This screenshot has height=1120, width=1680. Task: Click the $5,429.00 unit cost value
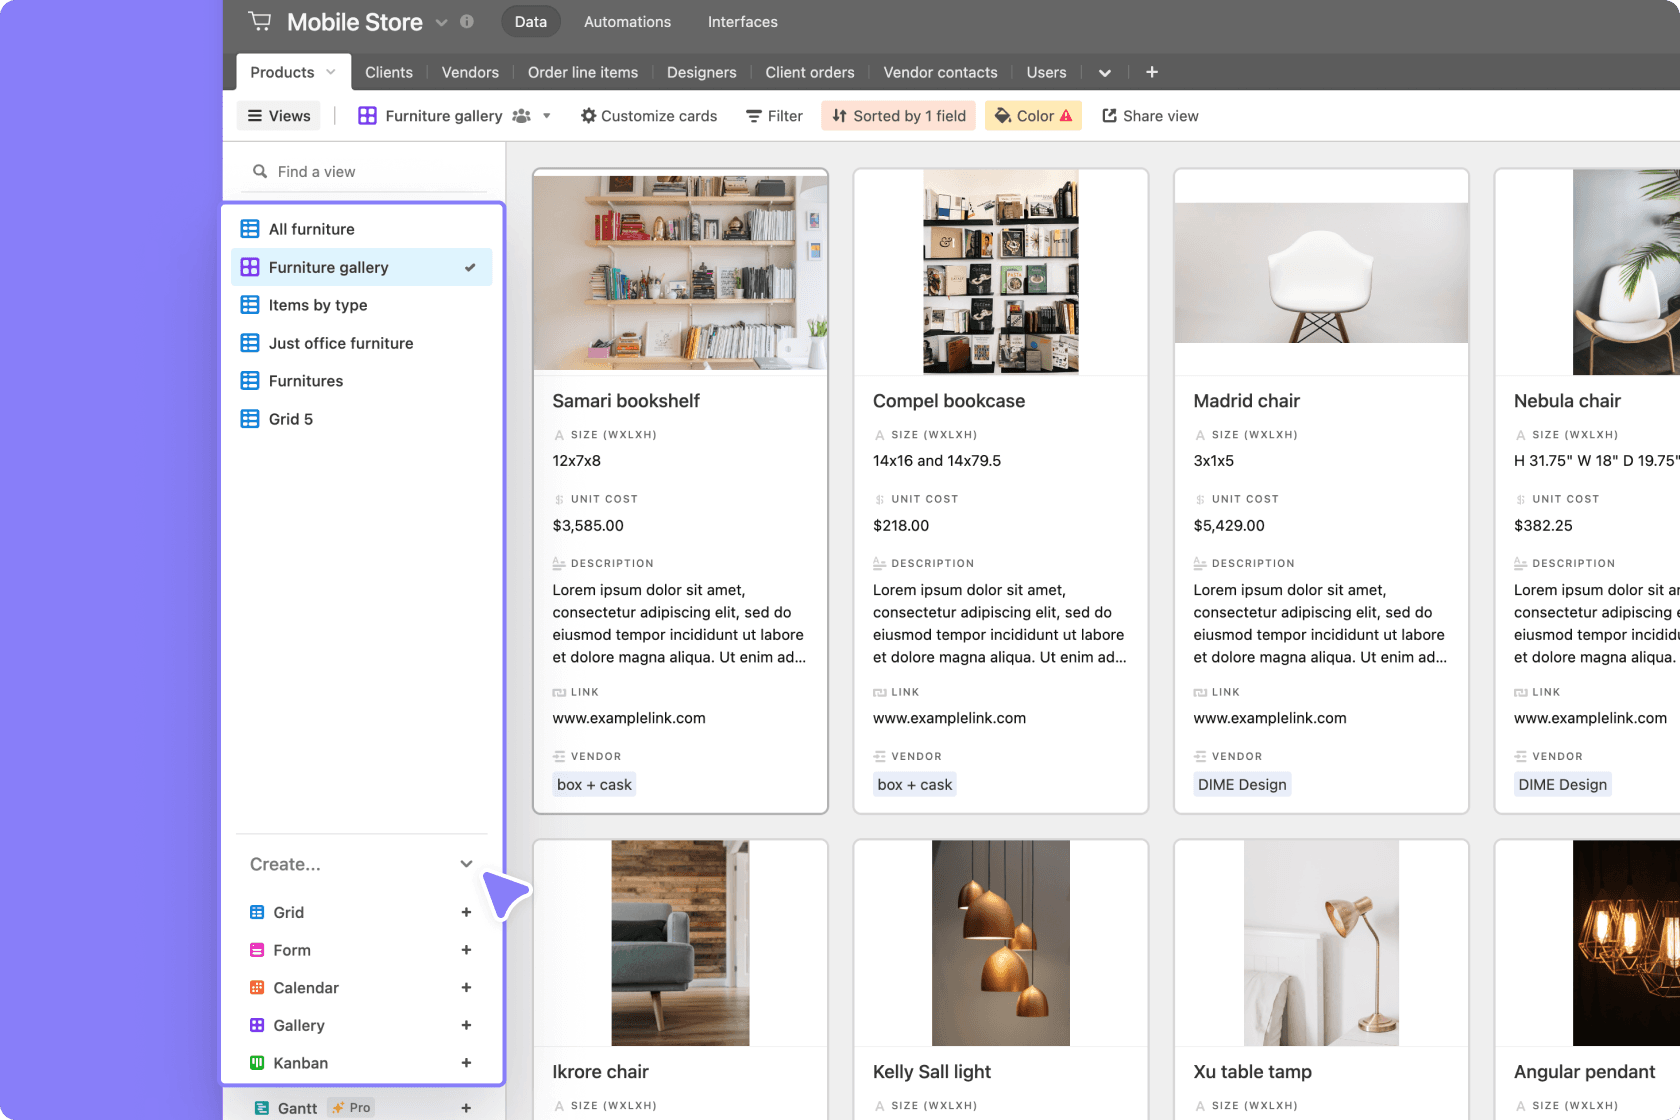click(x=1229, y=526)
